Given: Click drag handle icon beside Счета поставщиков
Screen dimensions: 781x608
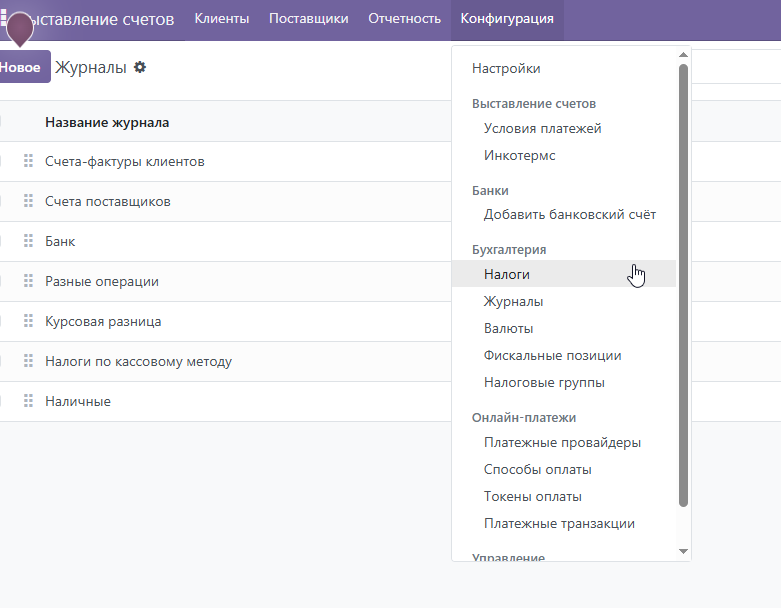Looking at the screenshot, I should click(x=28, y=201).
